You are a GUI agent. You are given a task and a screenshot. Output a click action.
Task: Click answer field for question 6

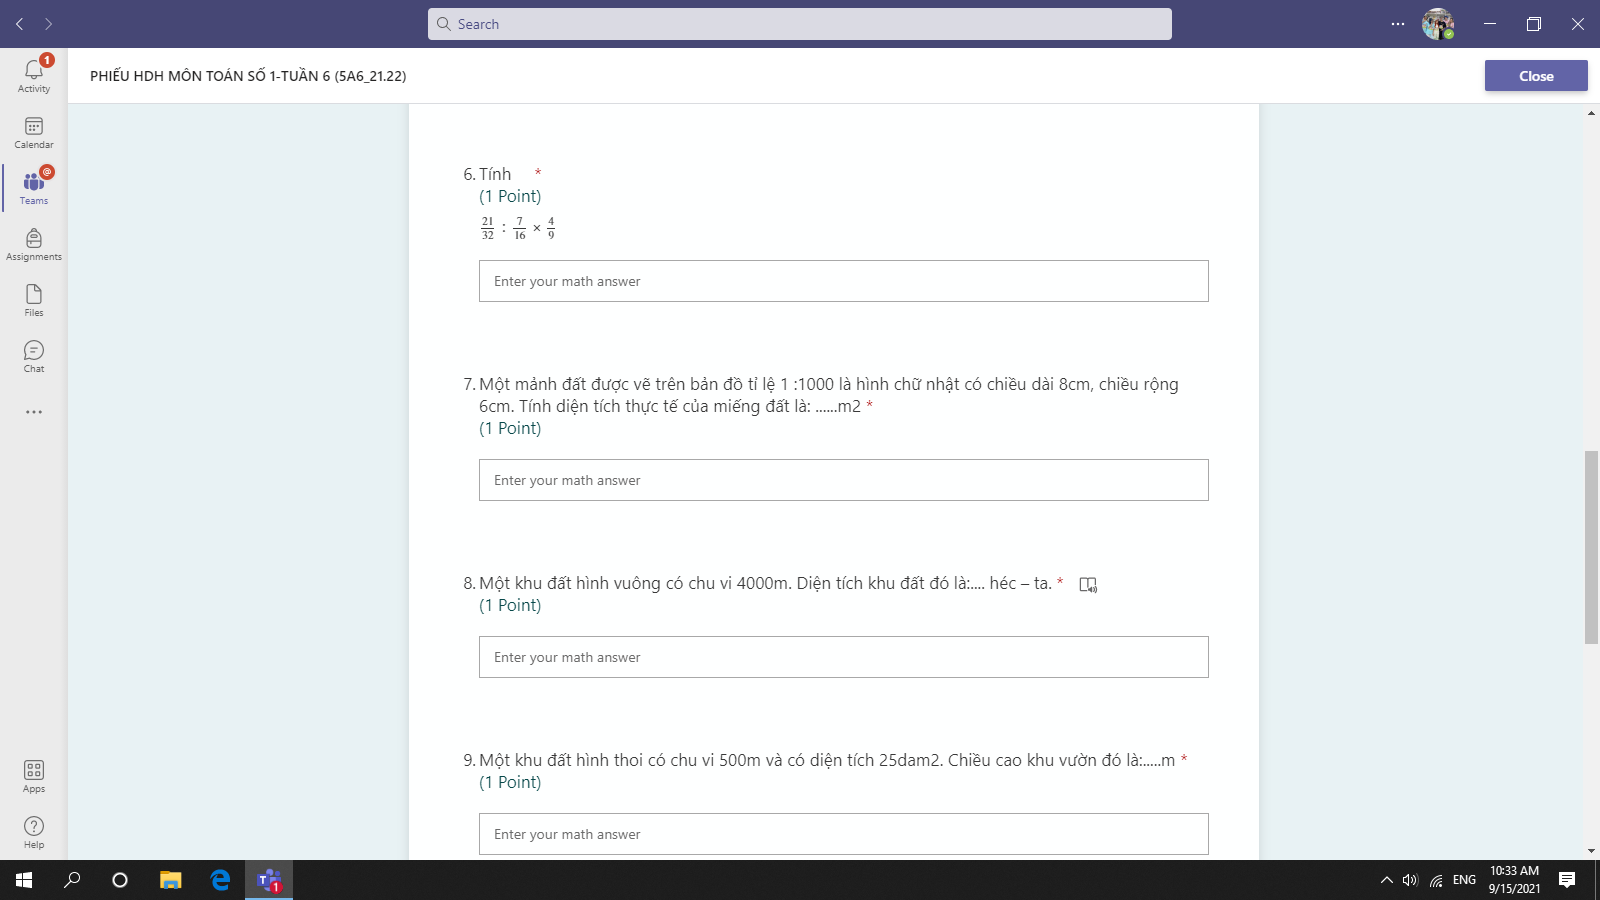(x=844, y=281)
